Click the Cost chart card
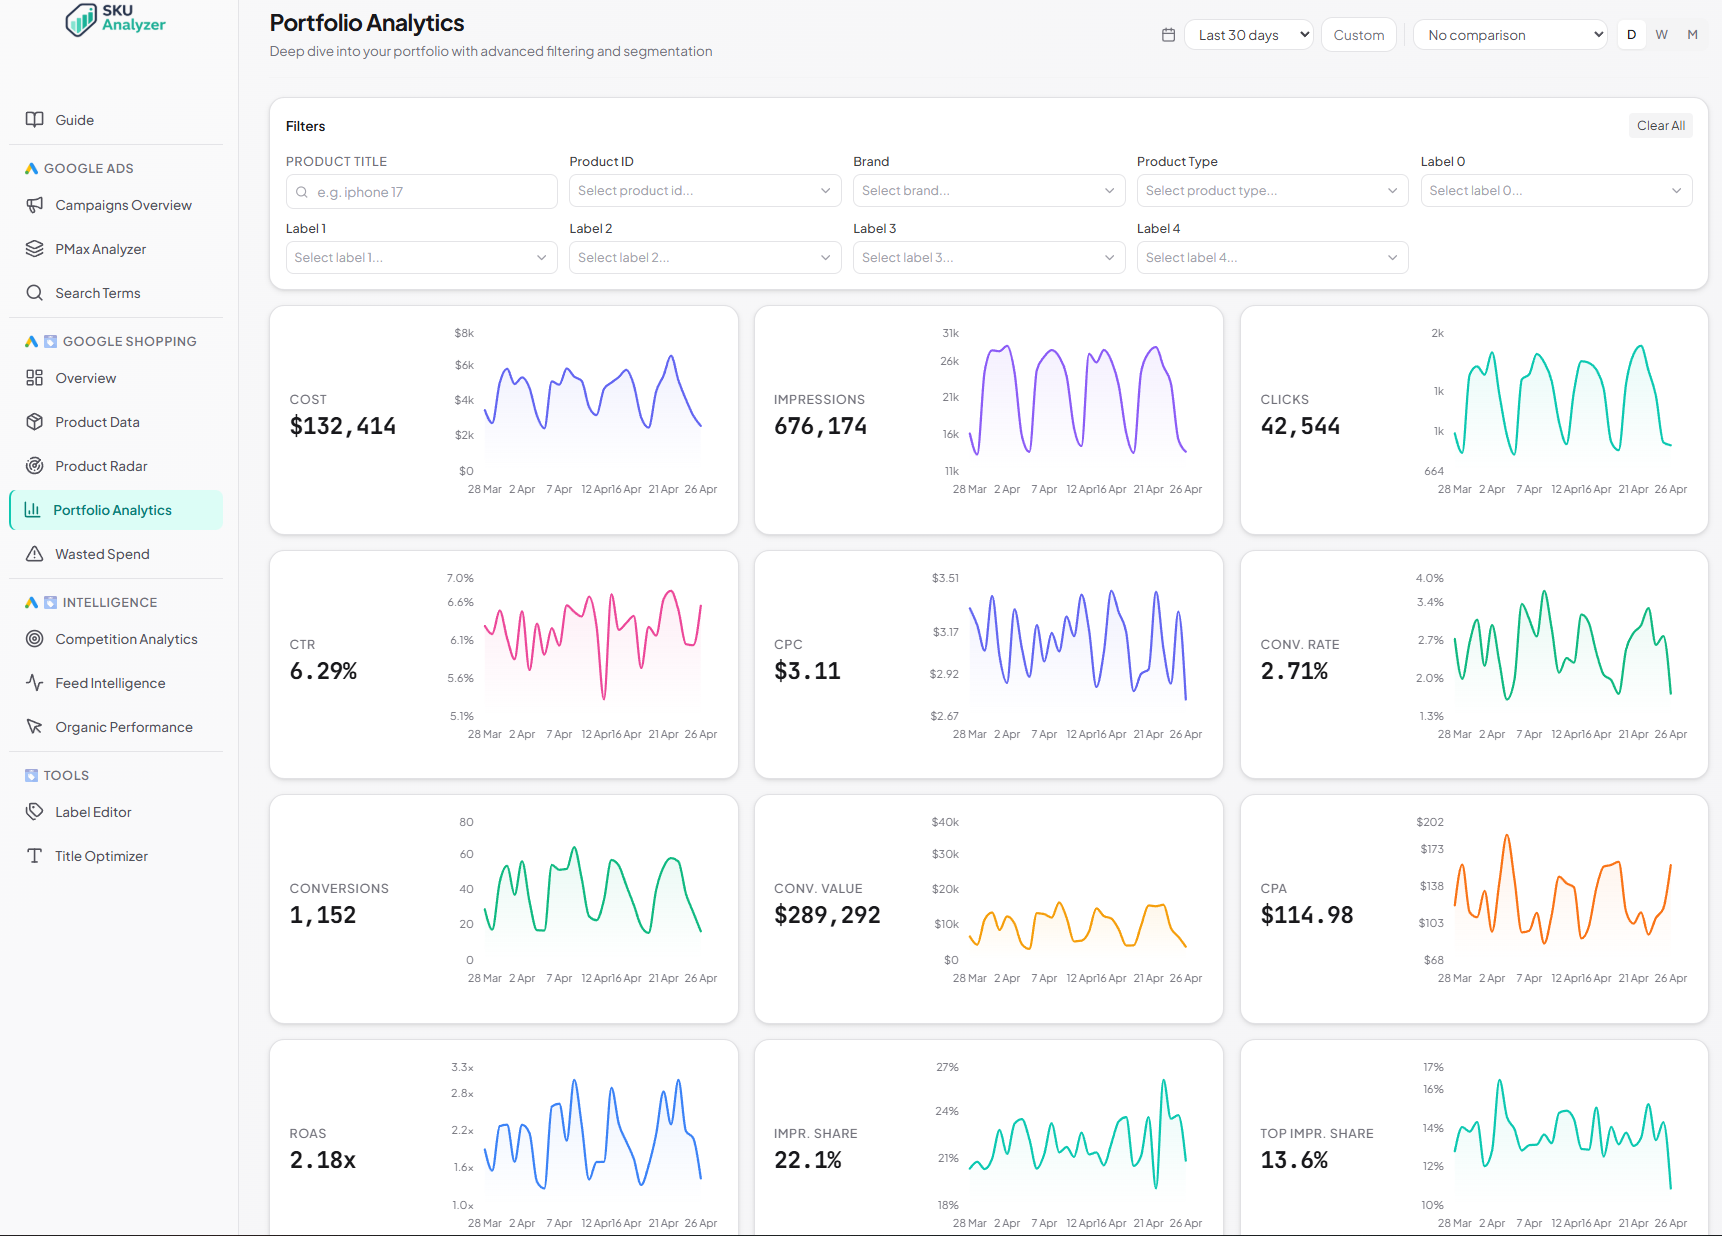The height and width of the screenshot is (1236, 1722). click(504, 420)
